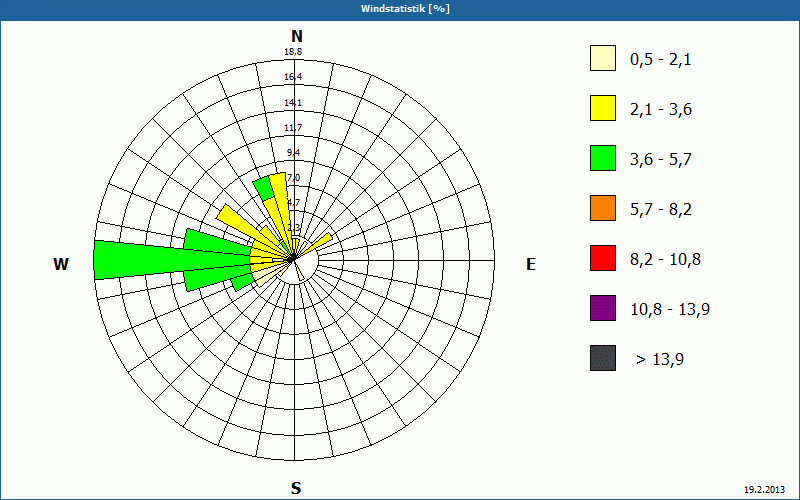
Task: Click the 18,8 radial axis value
Action: coord(293,52)
